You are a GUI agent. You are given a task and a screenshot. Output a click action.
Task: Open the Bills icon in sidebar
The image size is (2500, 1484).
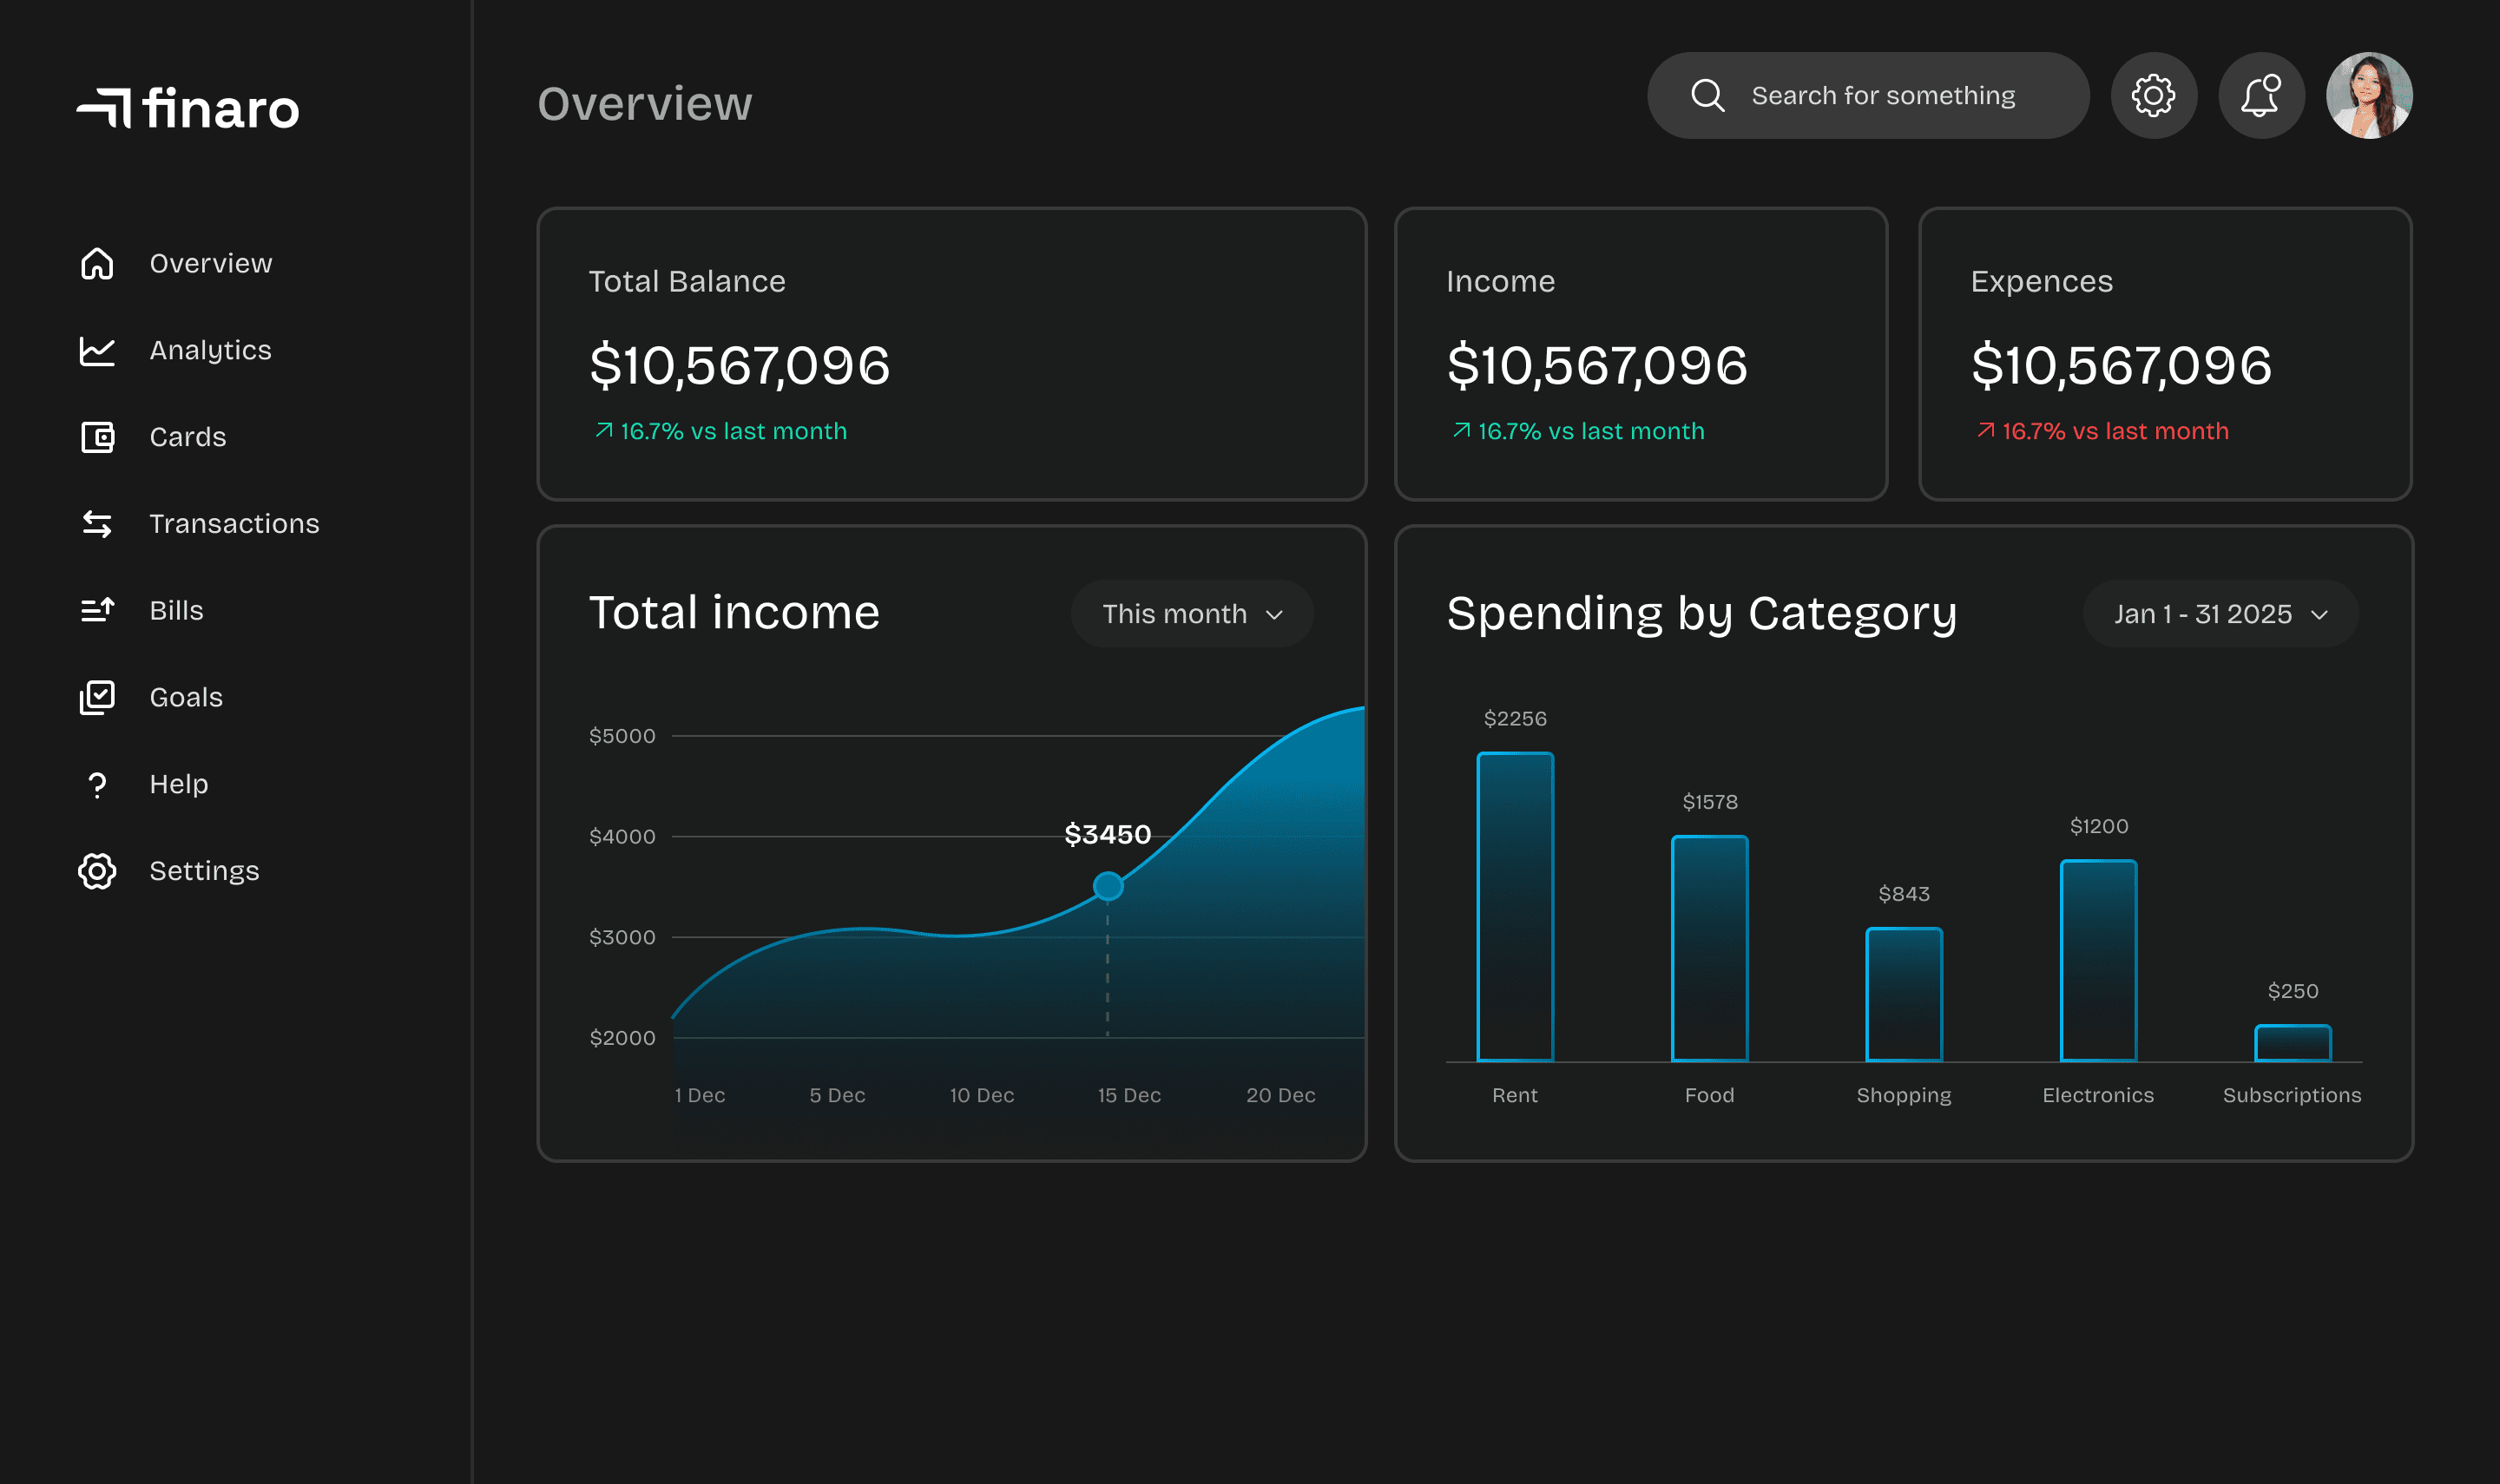(x=97, y=610)
